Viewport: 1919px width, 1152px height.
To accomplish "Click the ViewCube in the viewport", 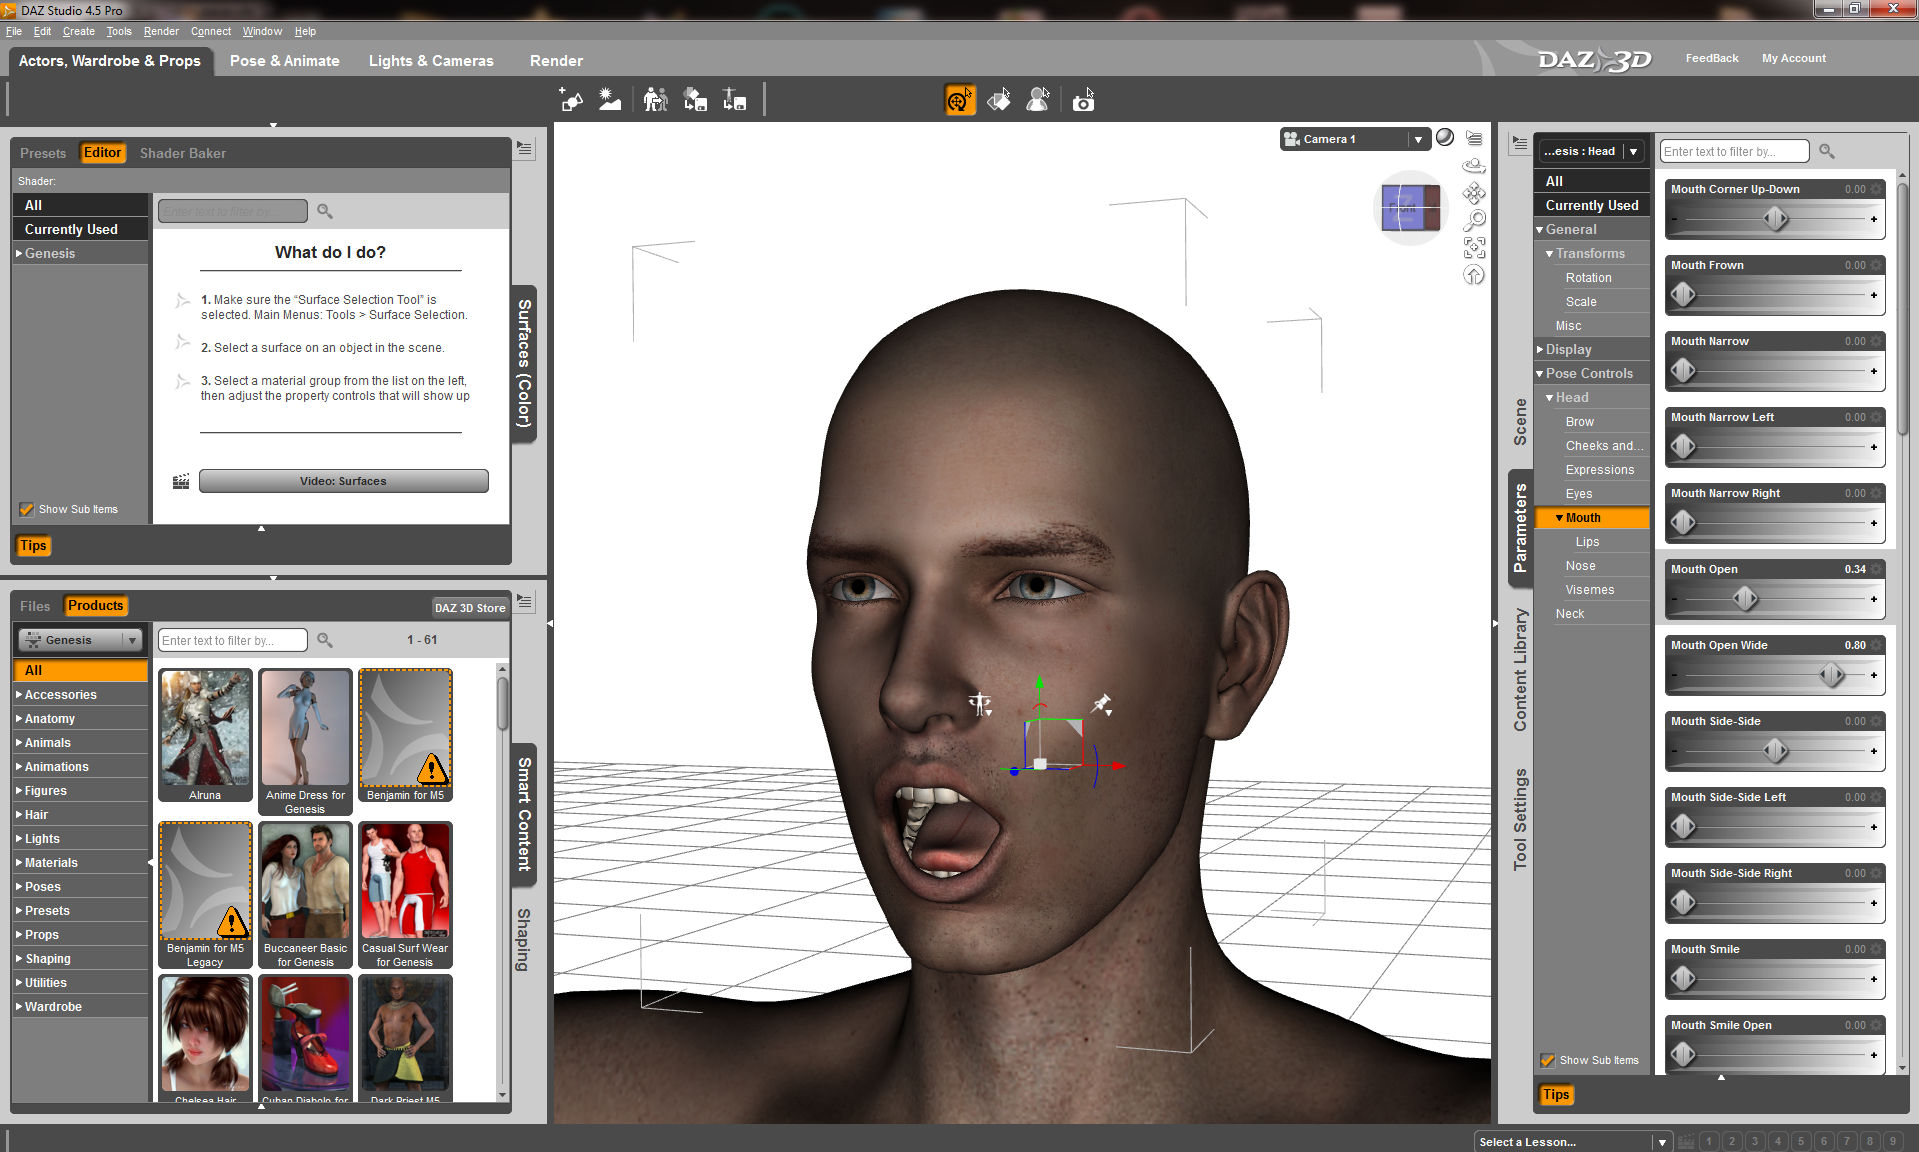I will point(1410,208).
